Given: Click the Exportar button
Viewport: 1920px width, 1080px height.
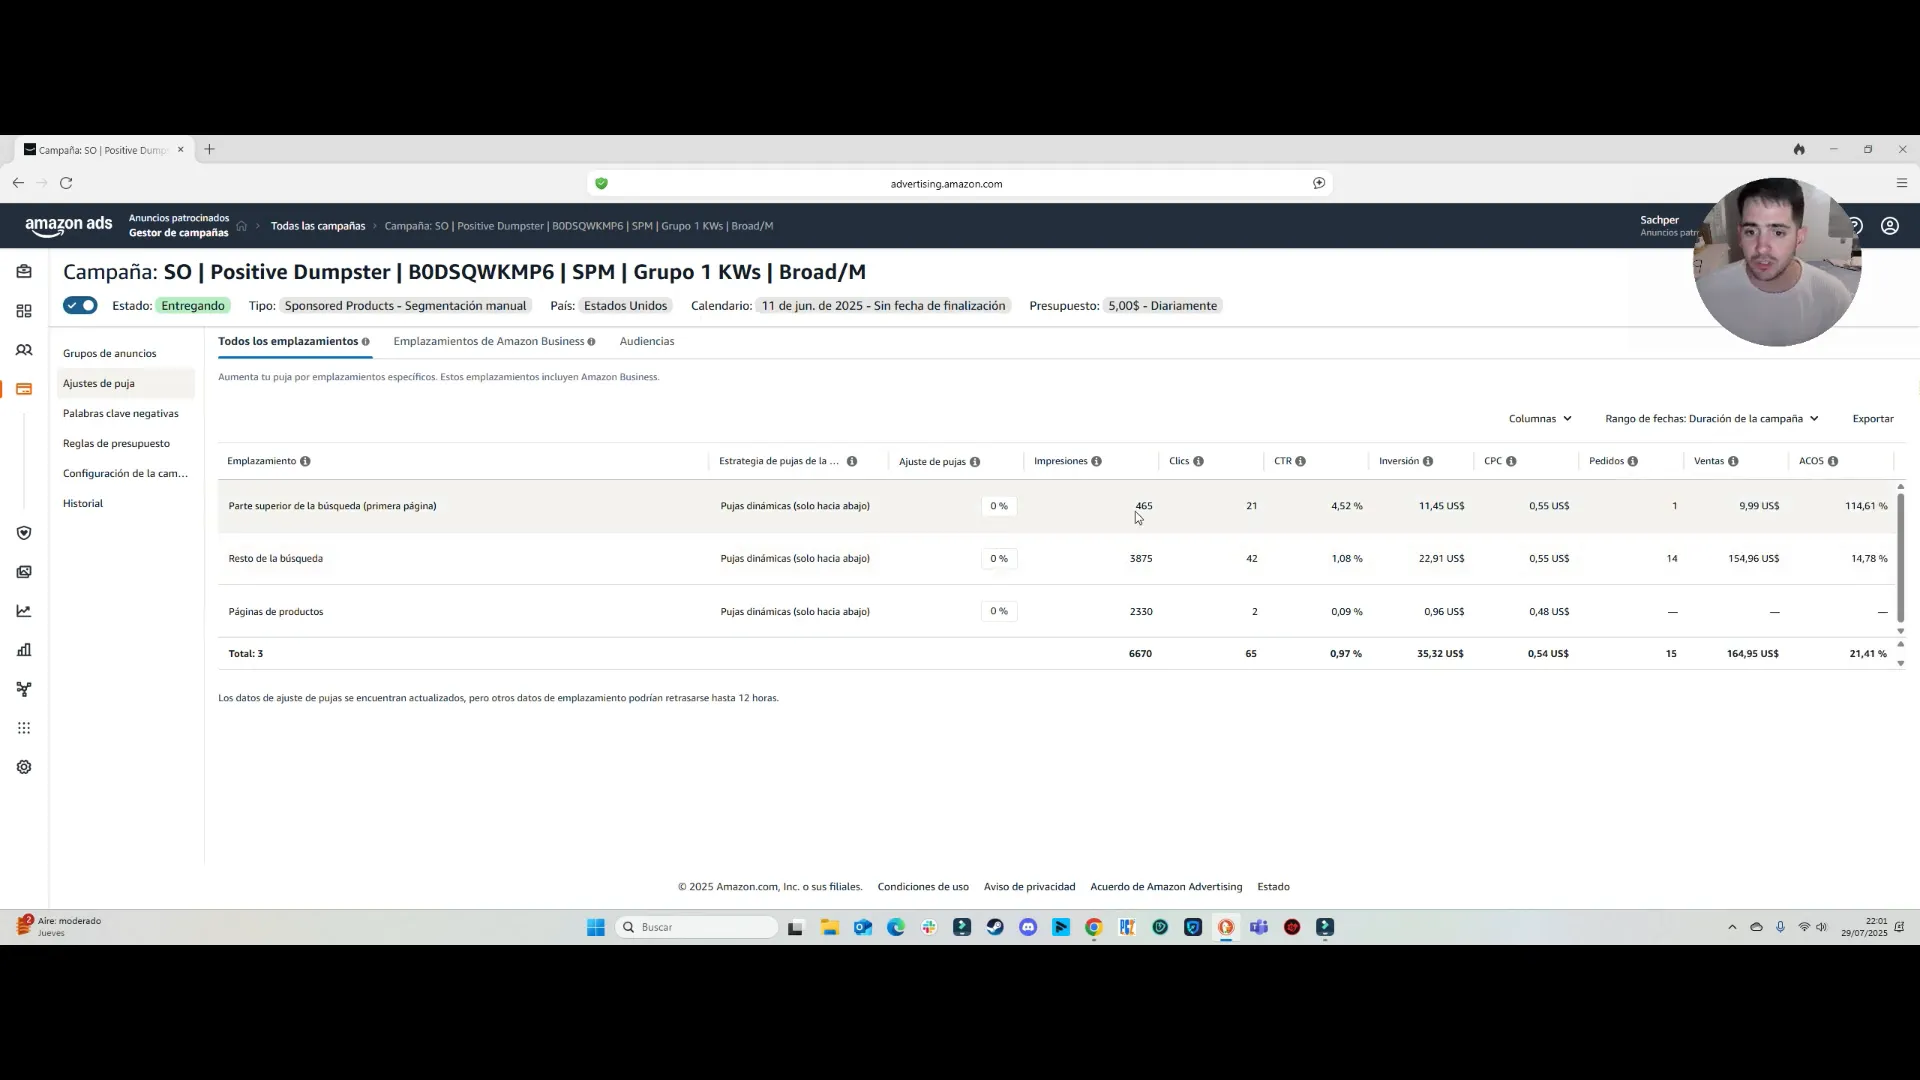Looking at the screenshot, I should 1873,419.
